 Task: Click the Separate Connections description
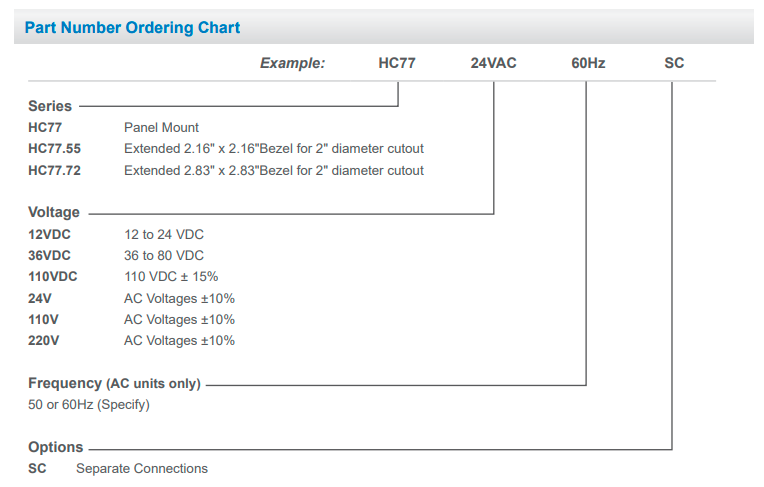(x=142, y=468)
